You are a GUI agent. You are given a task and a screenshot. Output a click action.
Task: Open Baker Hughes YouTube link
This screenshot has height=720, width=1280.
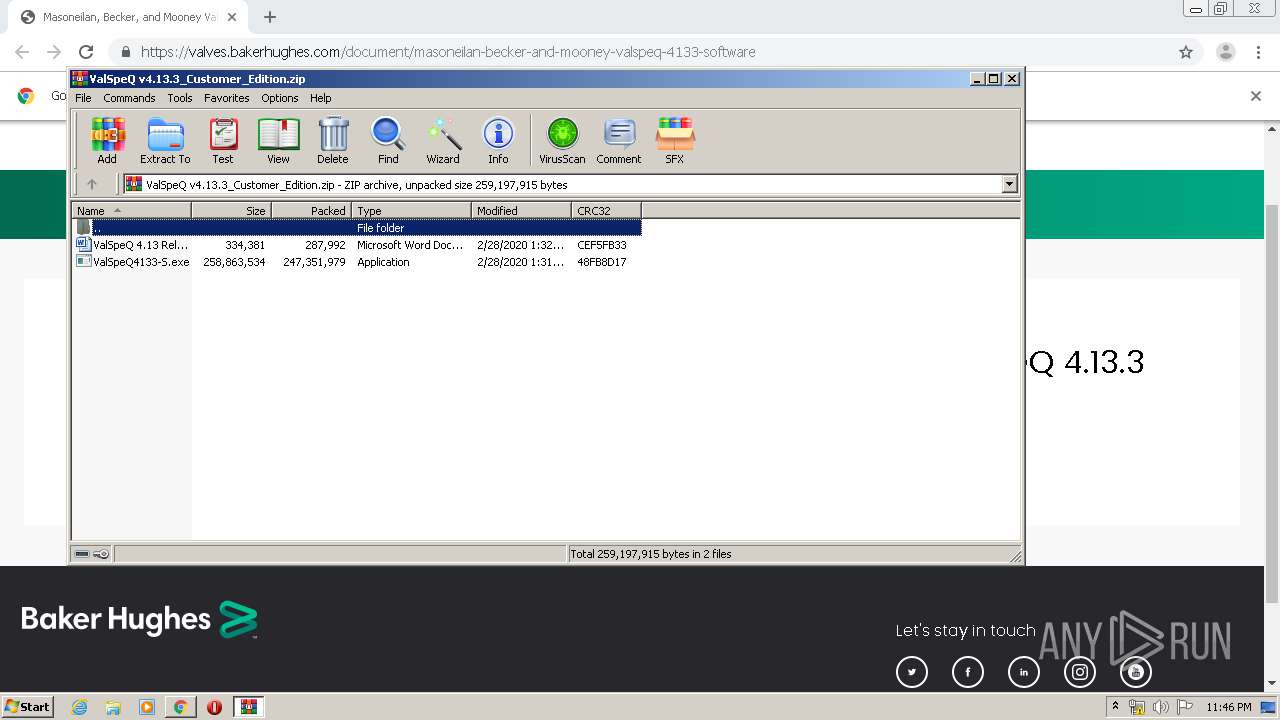(x=1136, y=672)
